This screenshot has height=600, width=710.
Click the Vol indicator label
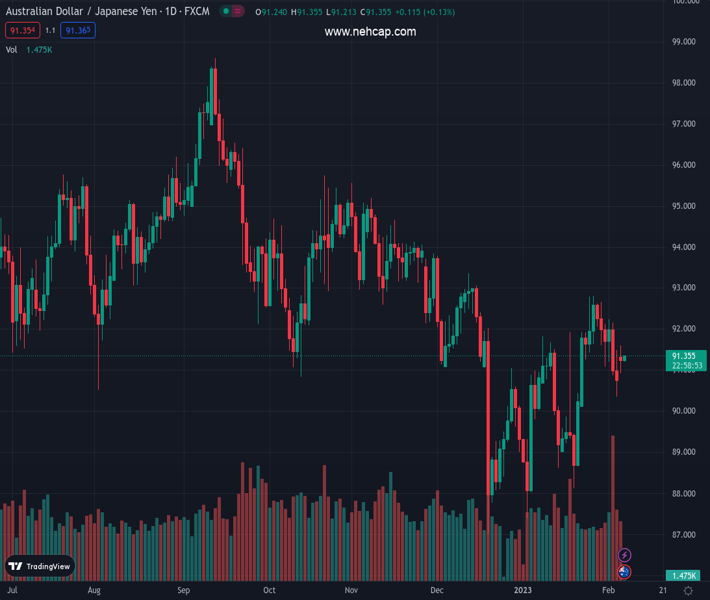point(11,49)
